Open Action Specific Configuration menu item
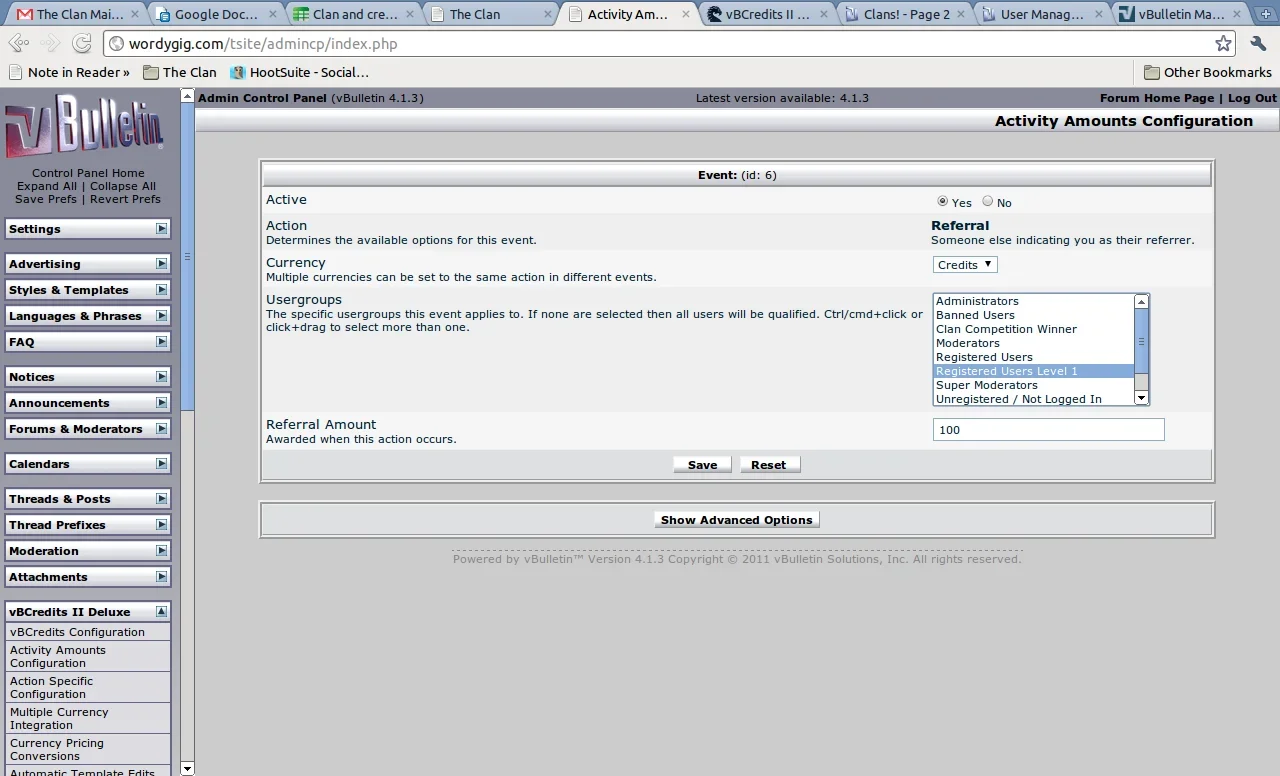1280x776 pixels. coord(88,687)
